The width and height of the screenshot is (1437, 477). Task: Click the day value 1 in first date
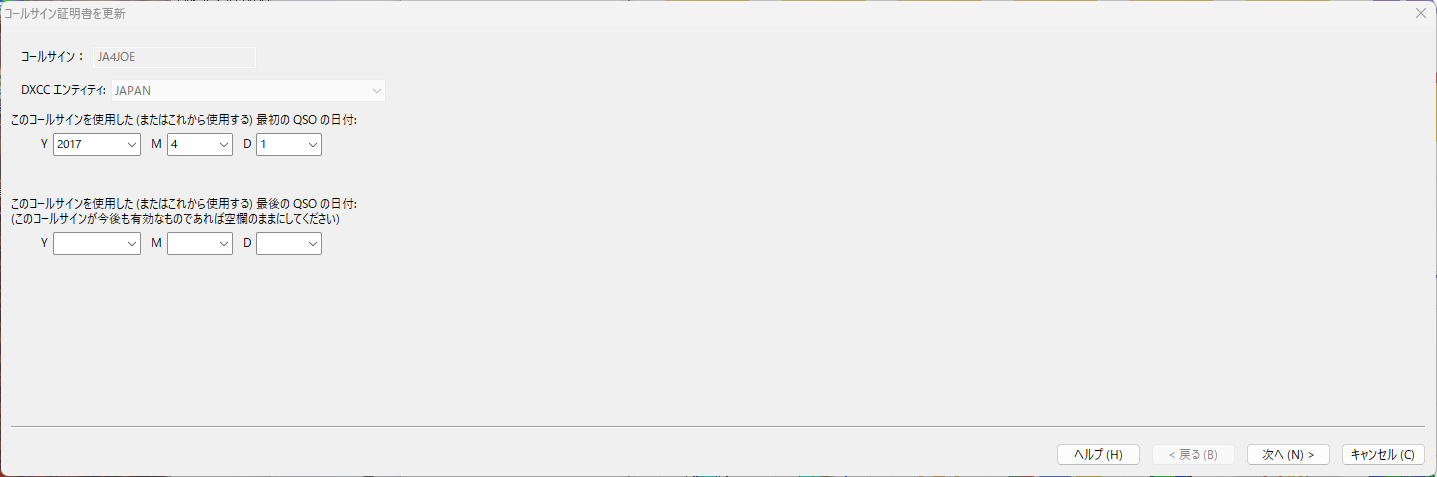[x=263, y=145]
